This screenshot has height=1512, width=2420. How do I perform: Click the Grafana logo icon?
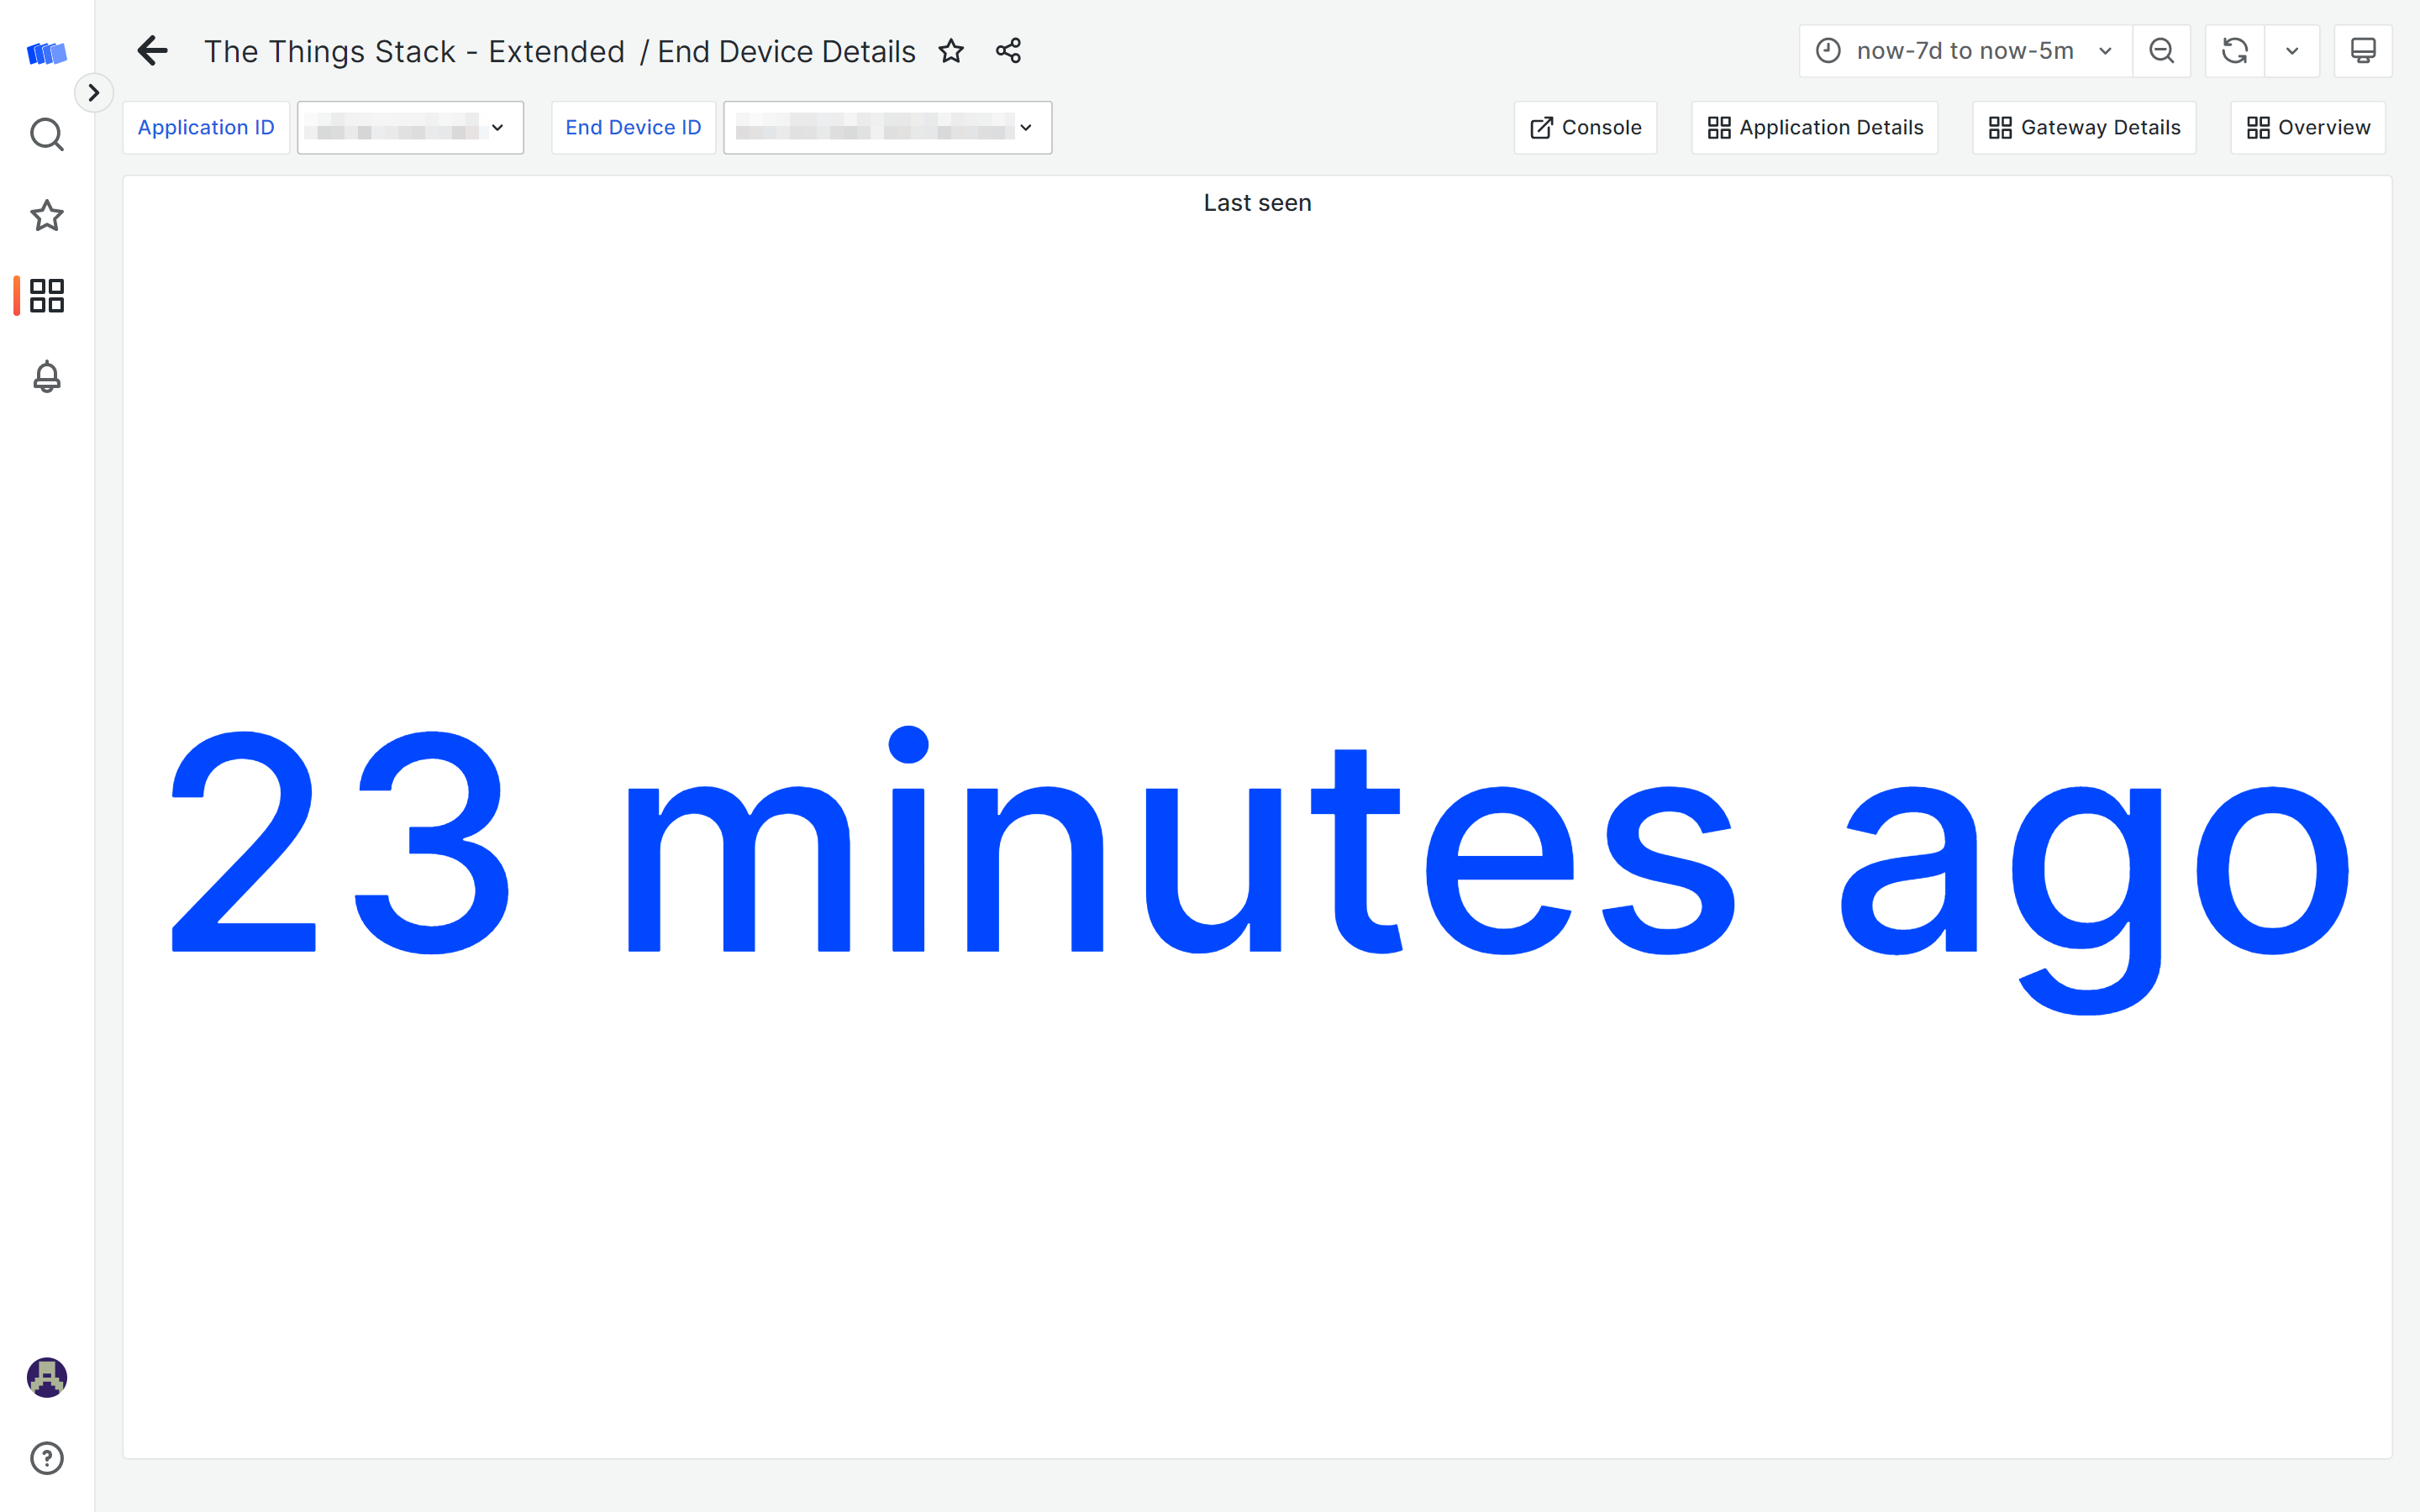tap(46, 53)
